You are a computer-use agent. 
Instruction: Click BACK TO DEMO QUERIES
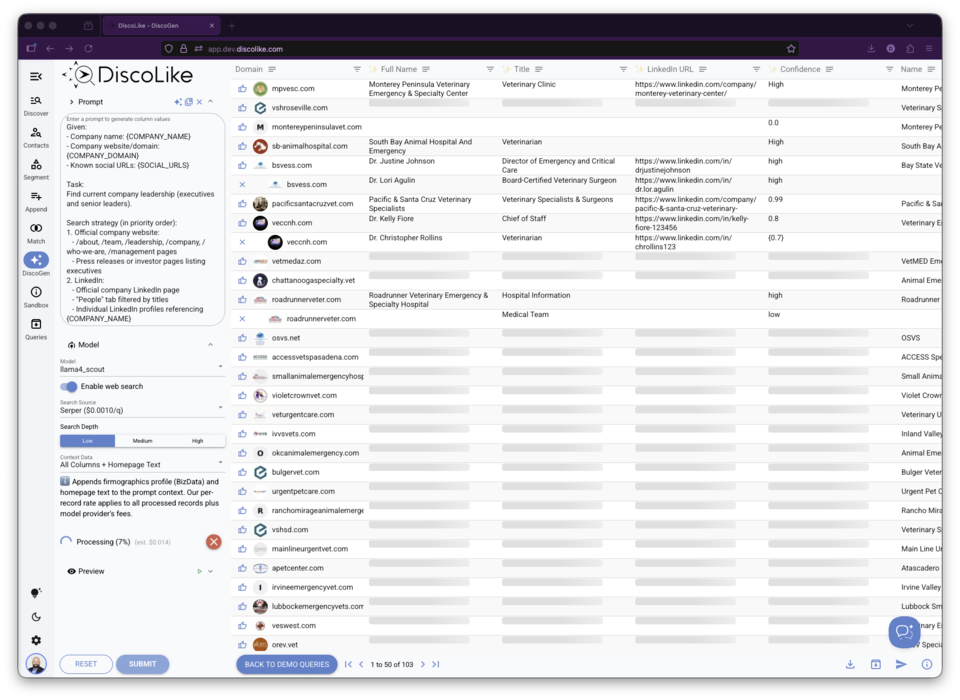(x=286, y=664)
